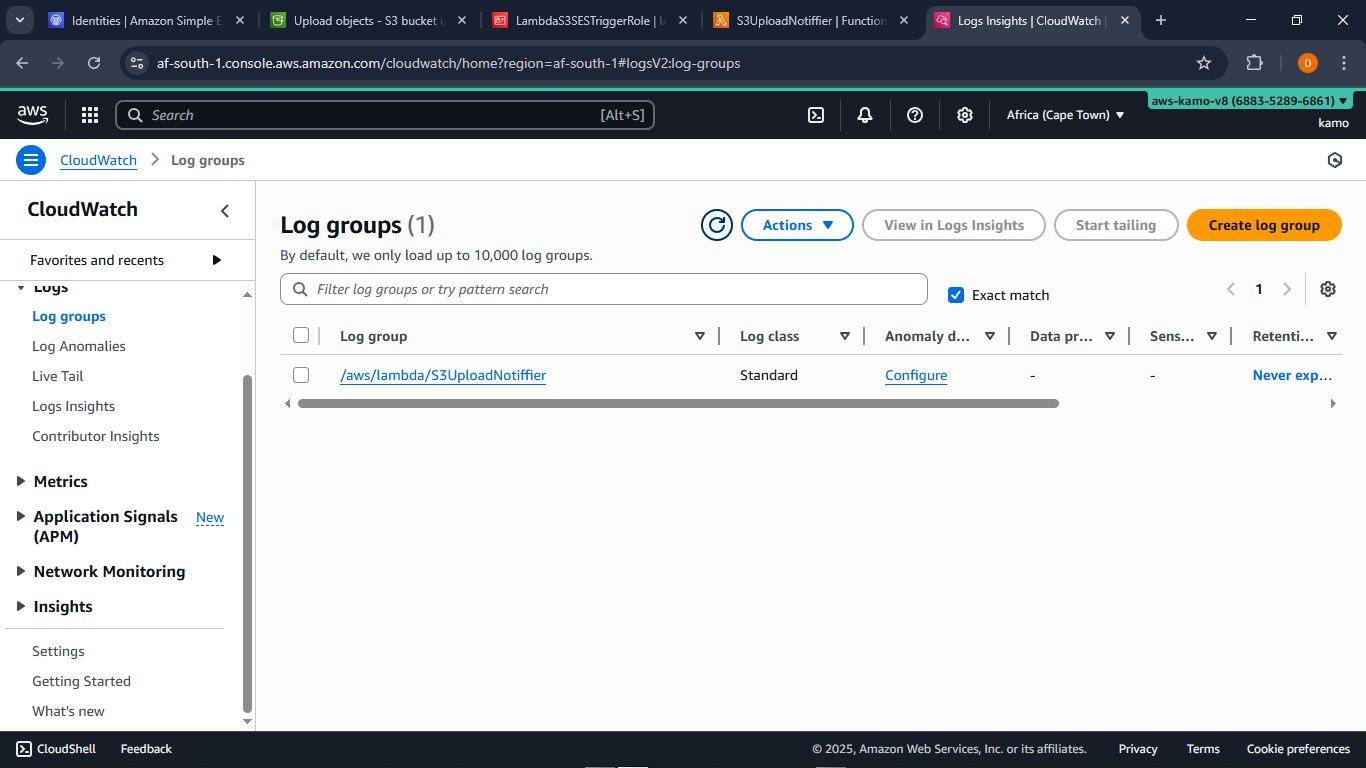The width and height of the screenshot is (1366, 768).
Task: Open the Actions dropdown
Action: point(797,225)
